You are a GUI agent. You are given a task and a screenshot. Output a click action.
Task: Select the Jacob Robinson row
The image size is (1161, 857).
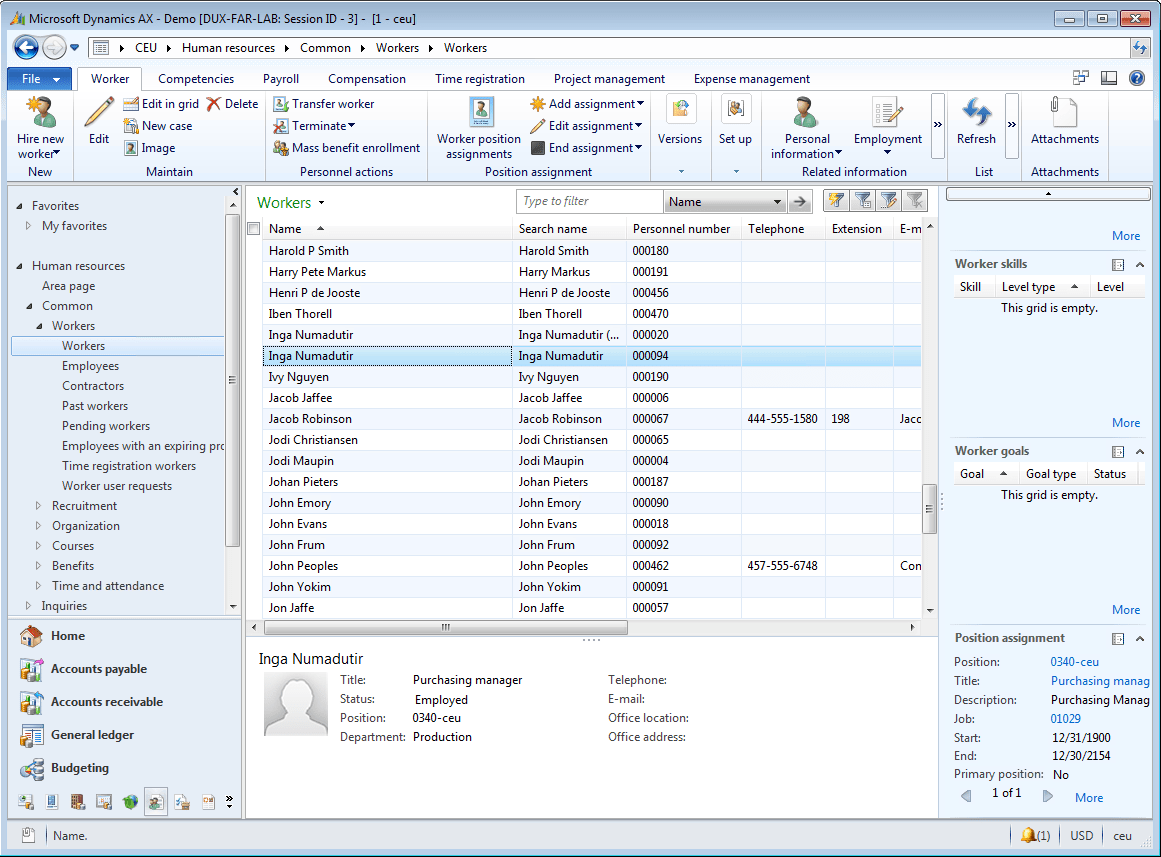pos(592,419)
